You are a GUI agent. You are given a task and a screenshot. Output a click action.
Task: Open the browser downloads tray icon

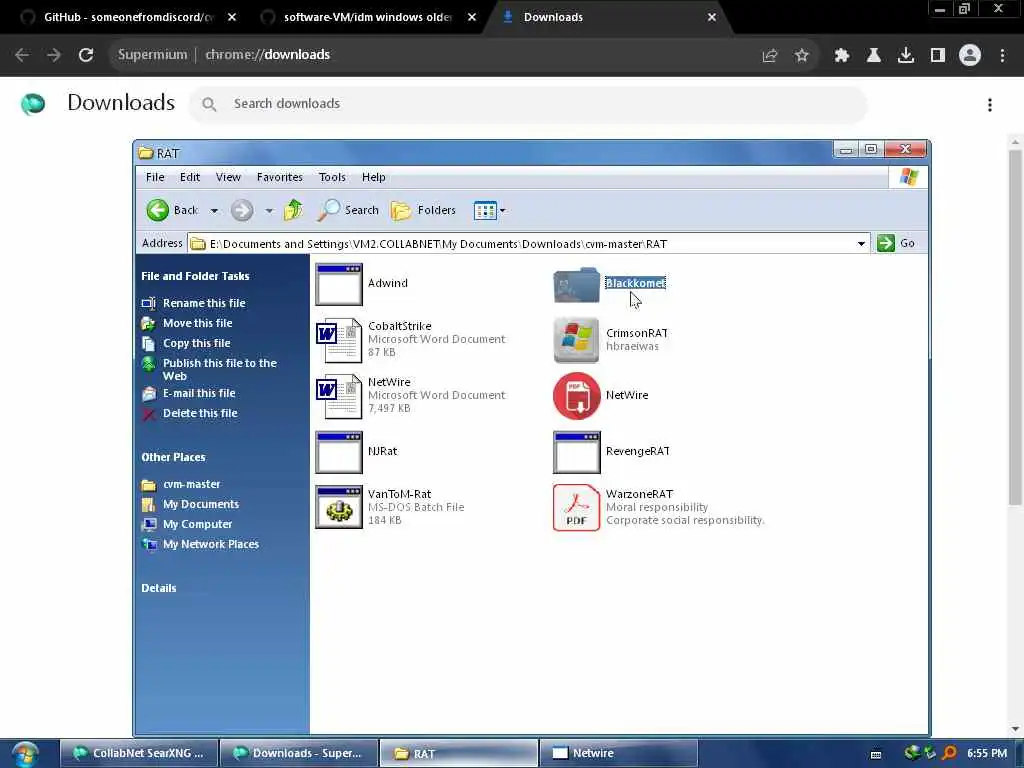906,56
